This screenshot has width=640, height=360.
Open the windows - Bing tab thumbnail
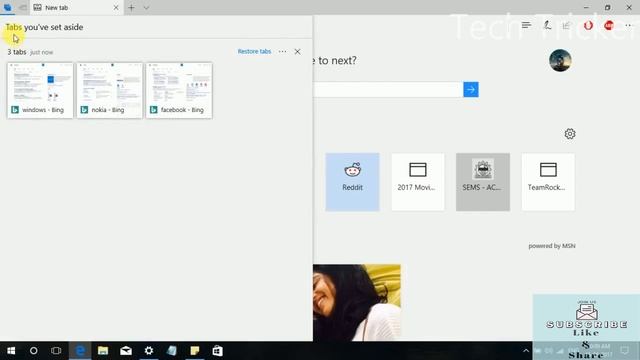click(40, 90)
